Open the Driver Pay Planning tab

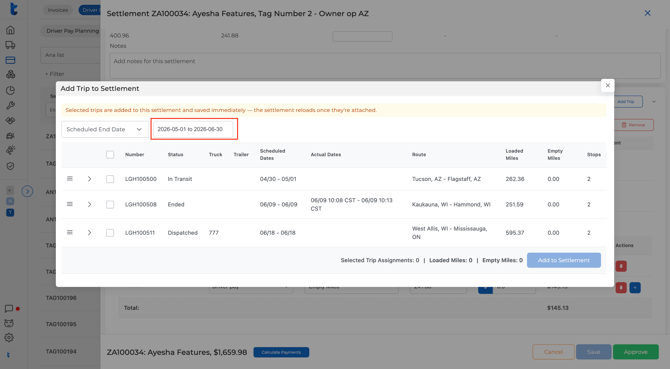pyautogui.click(x=71, y=31)
